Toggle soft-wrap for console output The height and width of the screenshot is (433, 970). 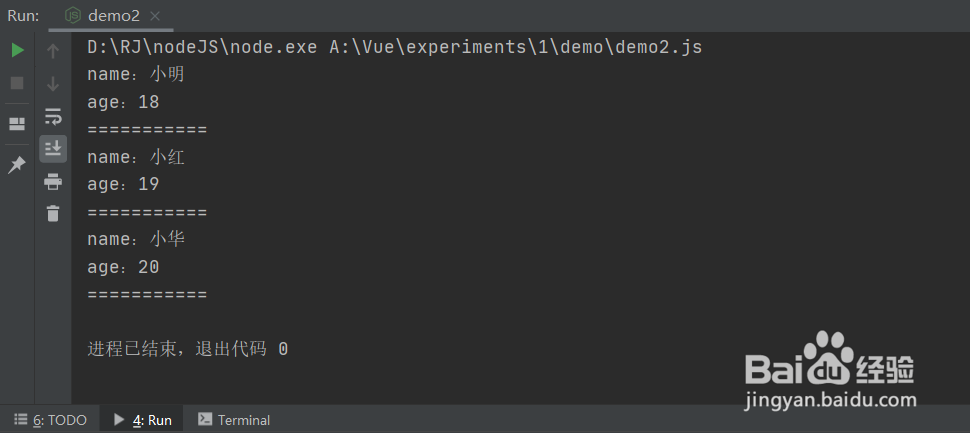tap(53, 116)
